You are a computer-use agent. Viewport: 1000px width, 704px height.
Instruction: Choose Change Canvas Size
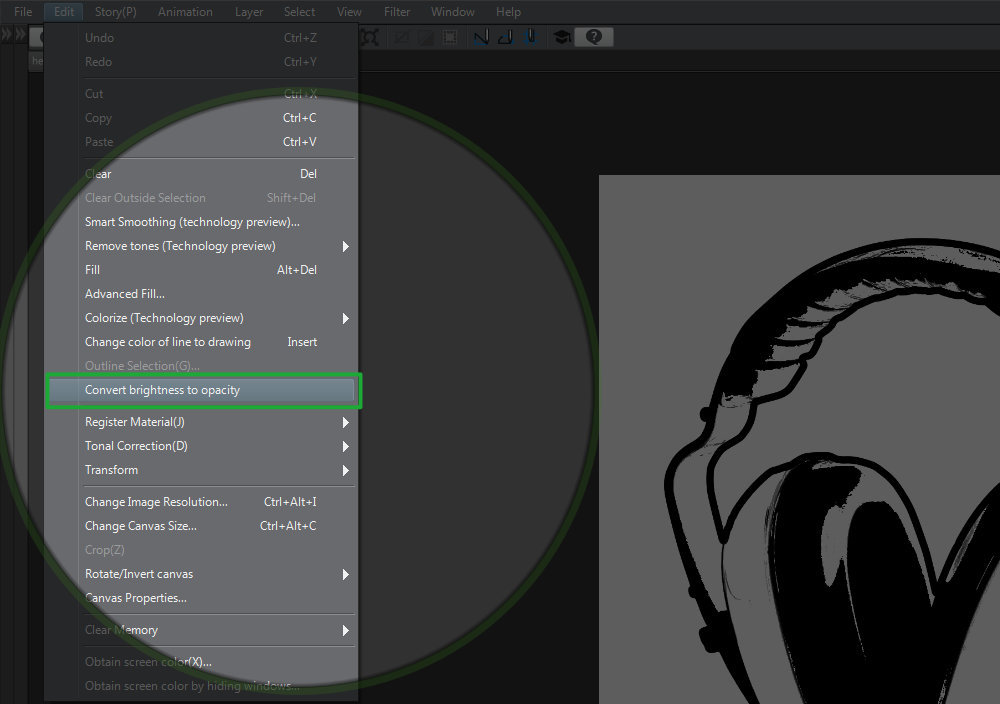click(x=141, y=526)
